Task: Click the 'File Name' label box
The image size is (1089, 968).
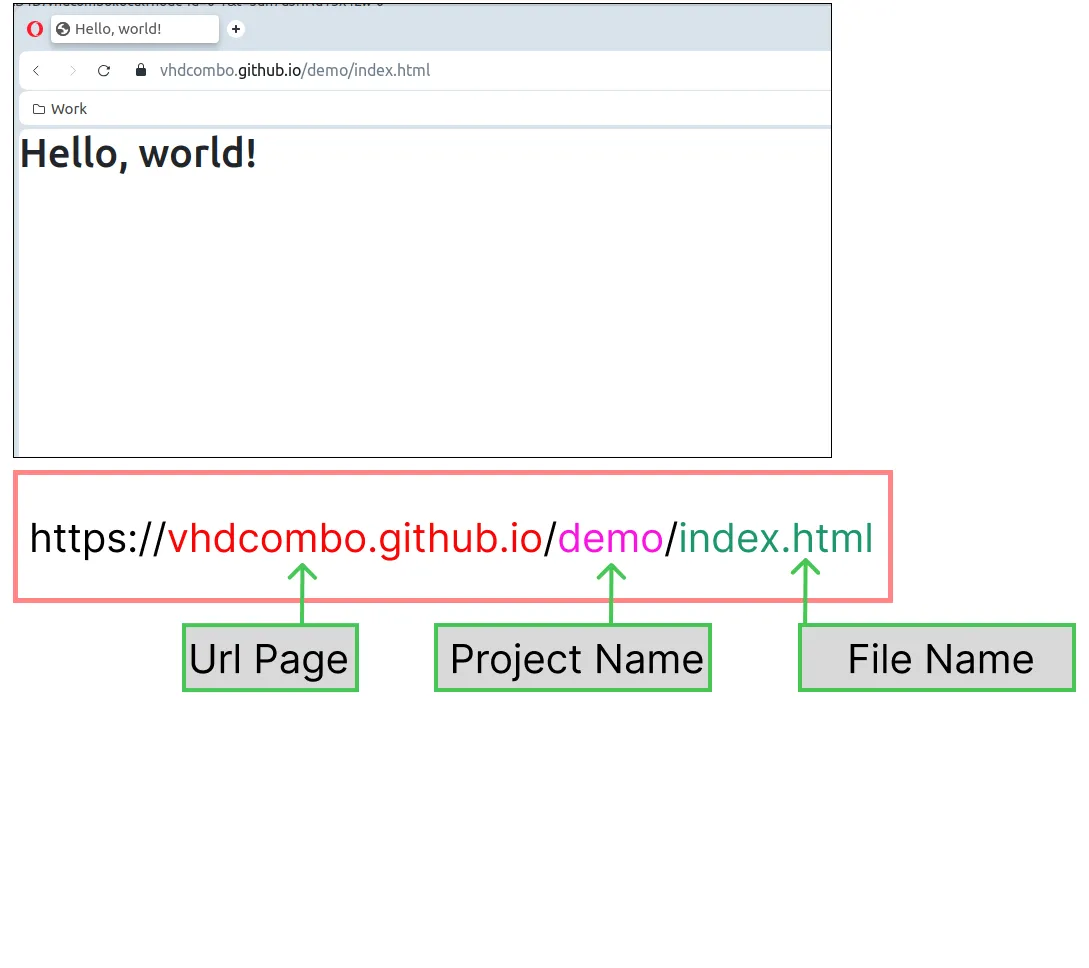Action: tap(937, 658)
